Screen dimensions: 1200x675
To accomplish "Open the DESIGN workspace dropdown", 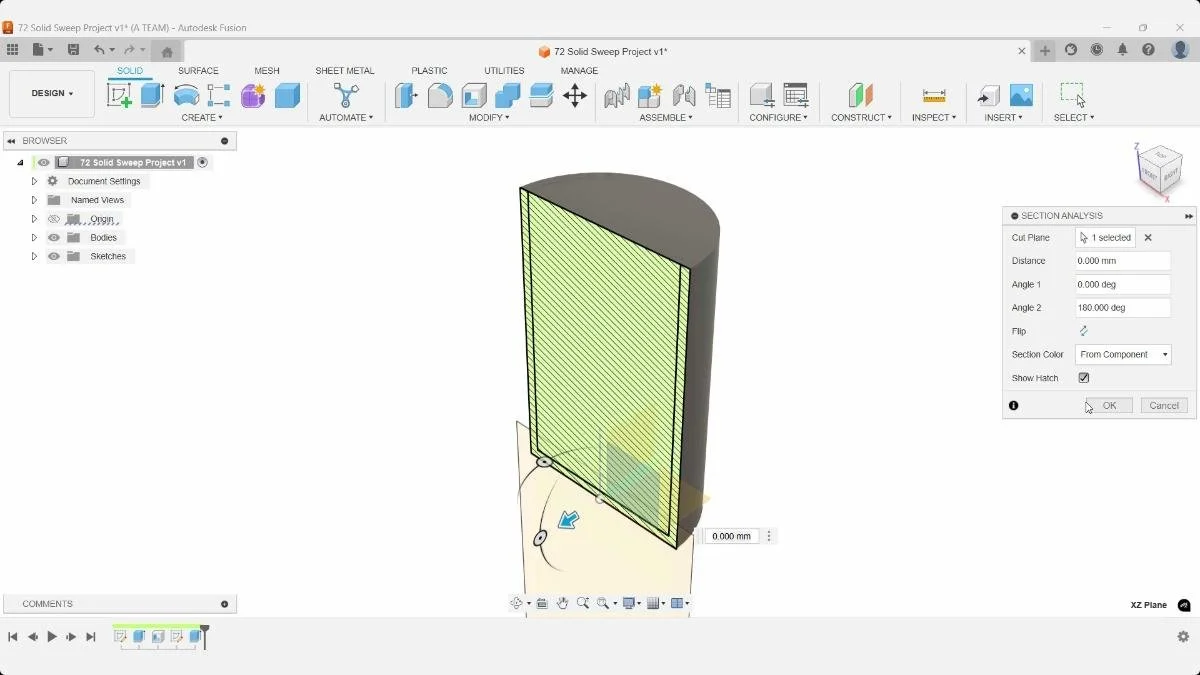I will (x=52, y=93).
